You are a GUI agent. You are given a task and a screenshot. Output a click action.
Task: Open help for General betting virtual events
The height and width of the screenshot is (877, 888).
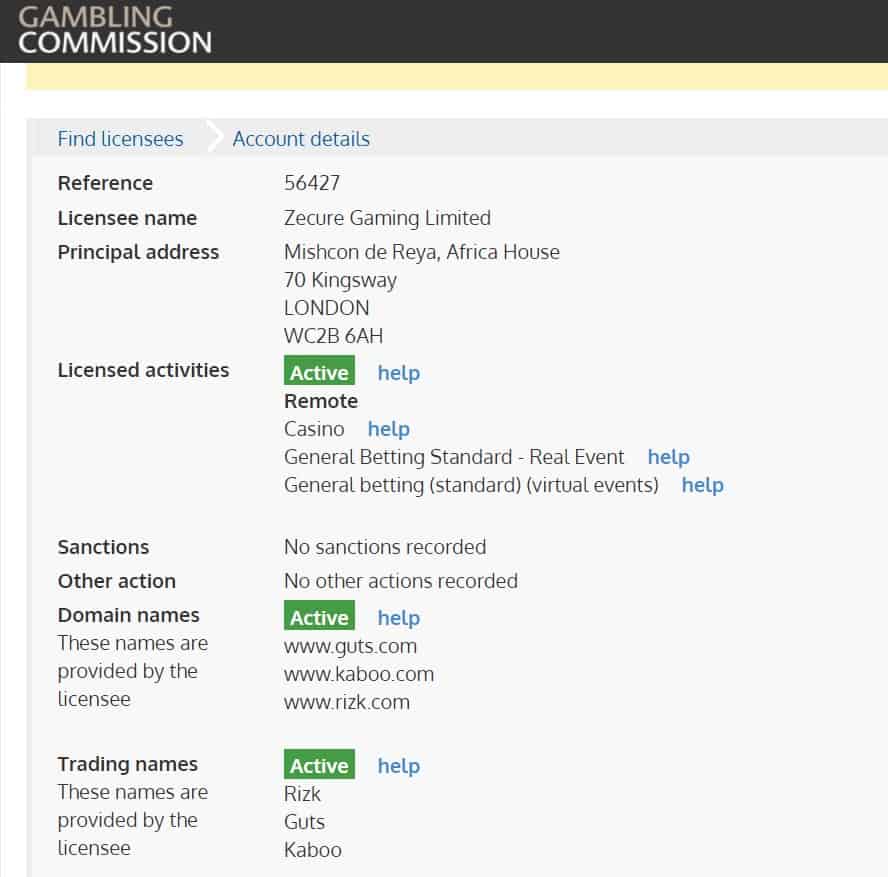[703, 486]
